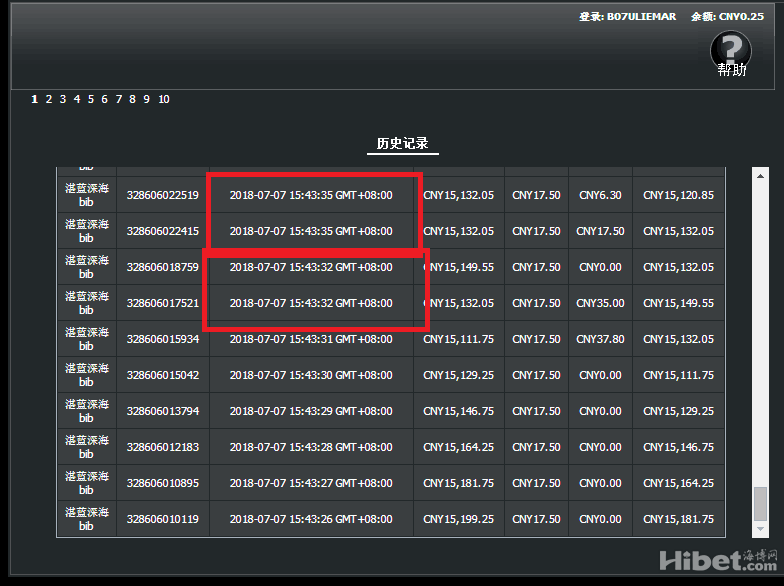Click the login name B07ULIEMAR
The height and width of the screenshot is (586, 784).
pos(641,17)
